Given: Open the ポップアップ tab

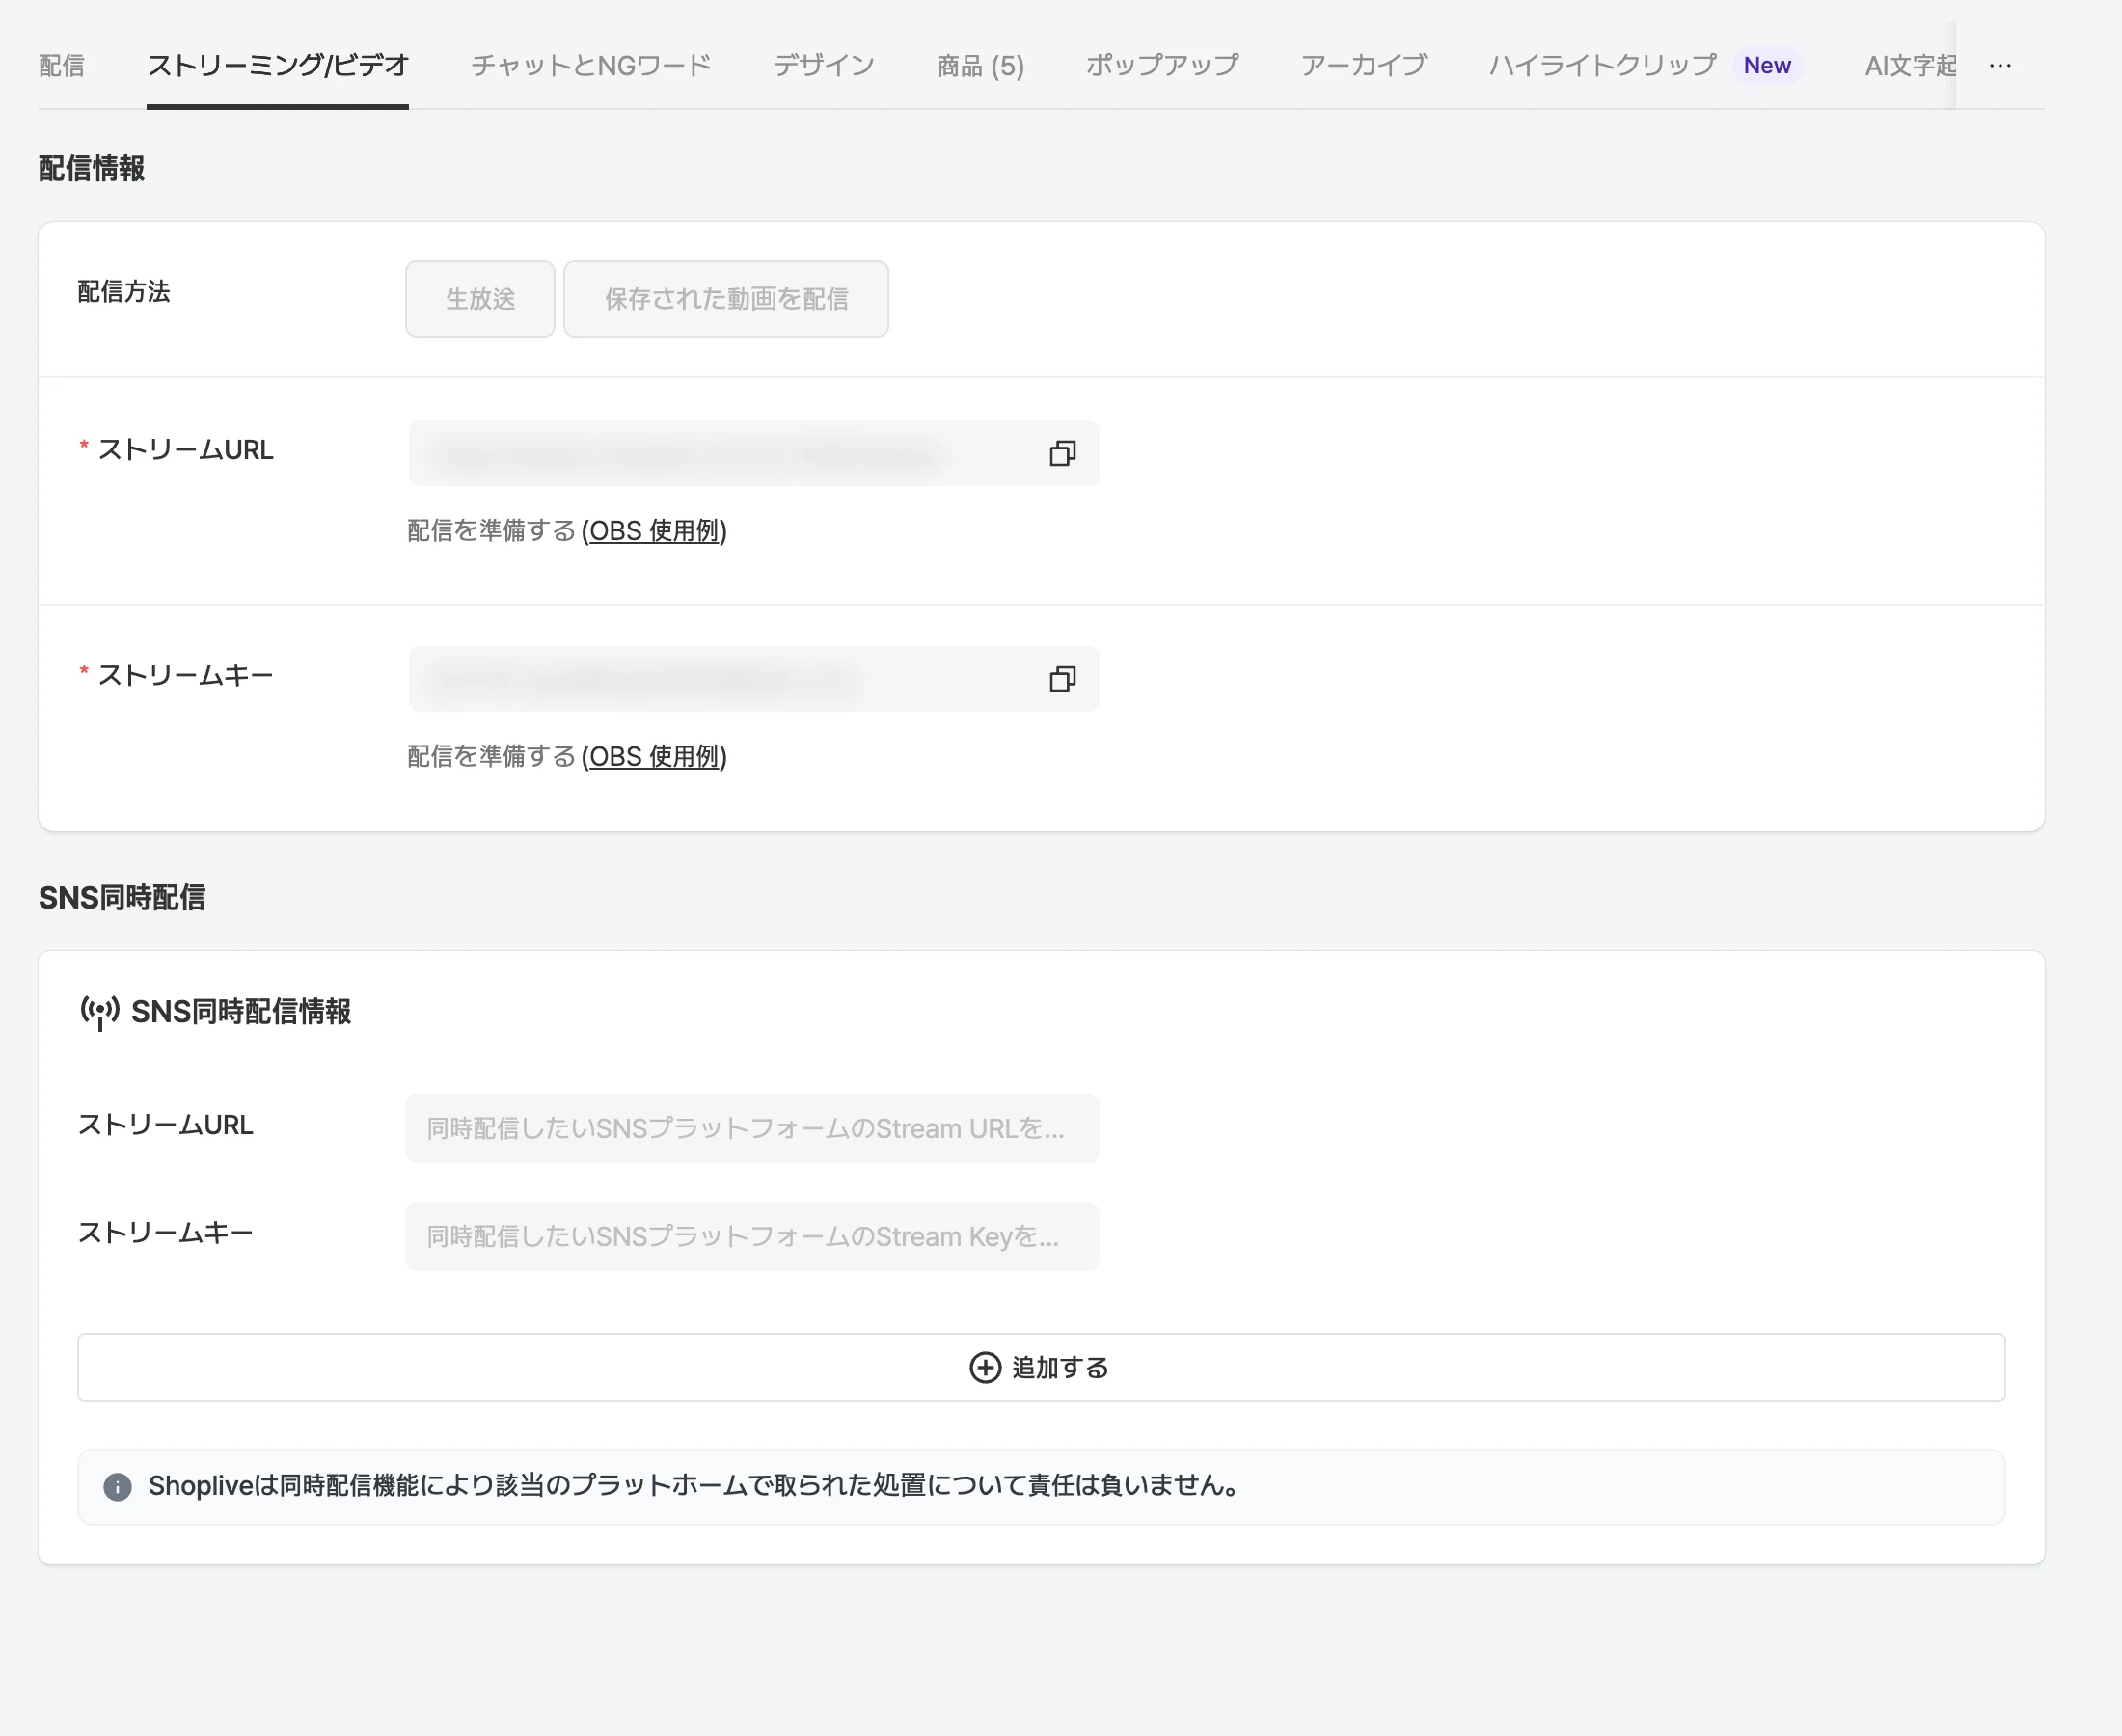Looking at the screenshot, I should click(x=1162, y=65).
